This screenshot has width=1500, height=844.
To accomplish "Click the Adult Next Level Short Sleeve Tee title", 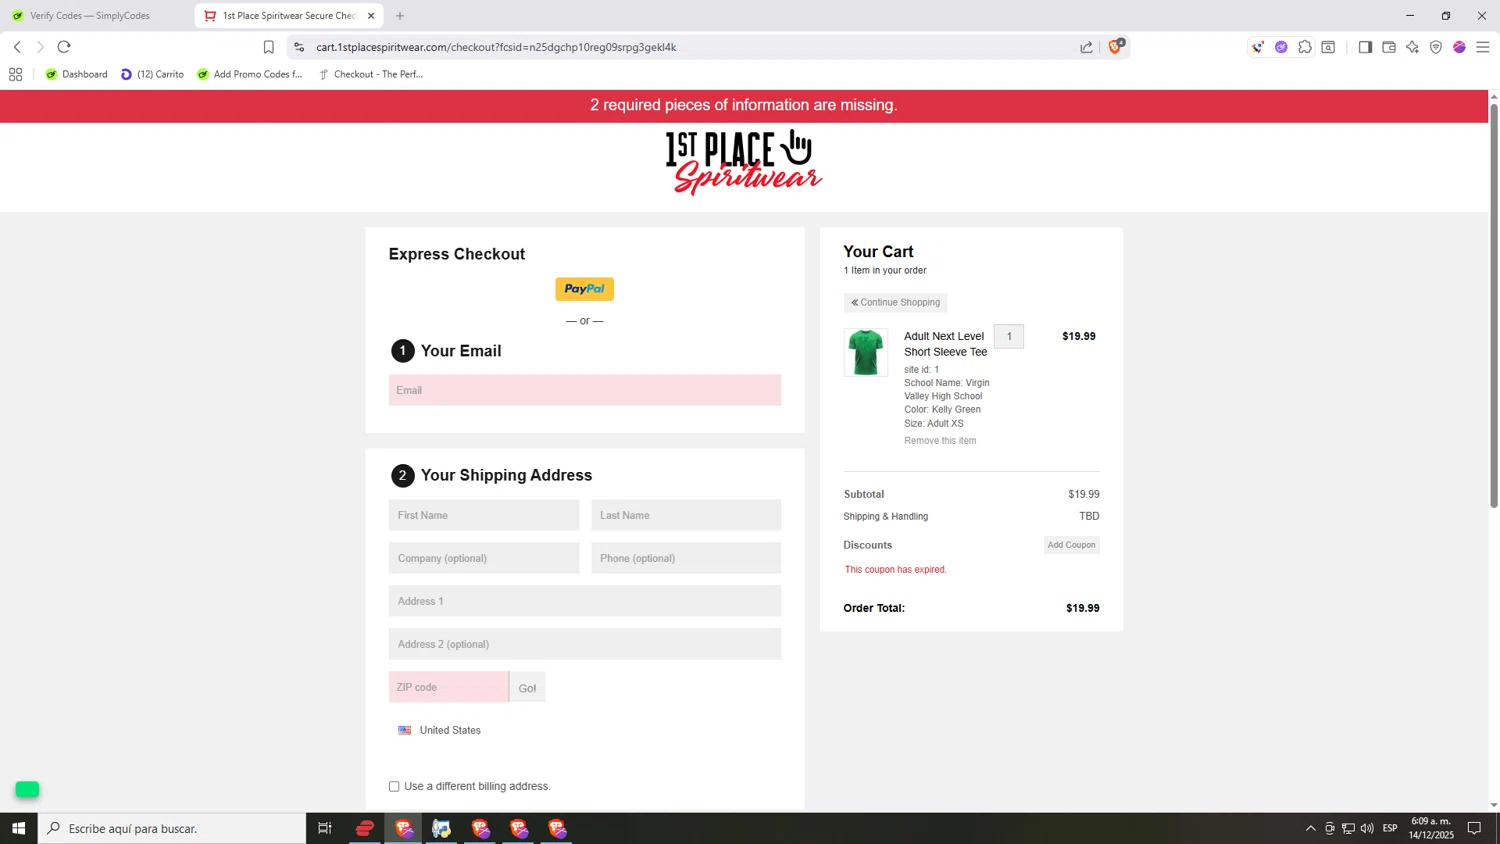I will pyautogui.click(x=945, y=344).
